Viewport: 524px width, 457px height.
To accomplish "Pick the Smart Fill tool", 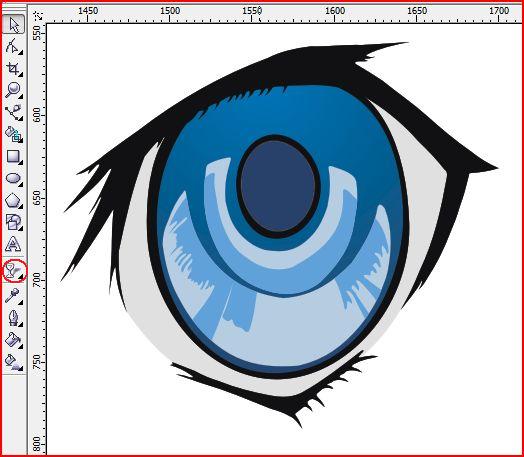I will 13,134.
